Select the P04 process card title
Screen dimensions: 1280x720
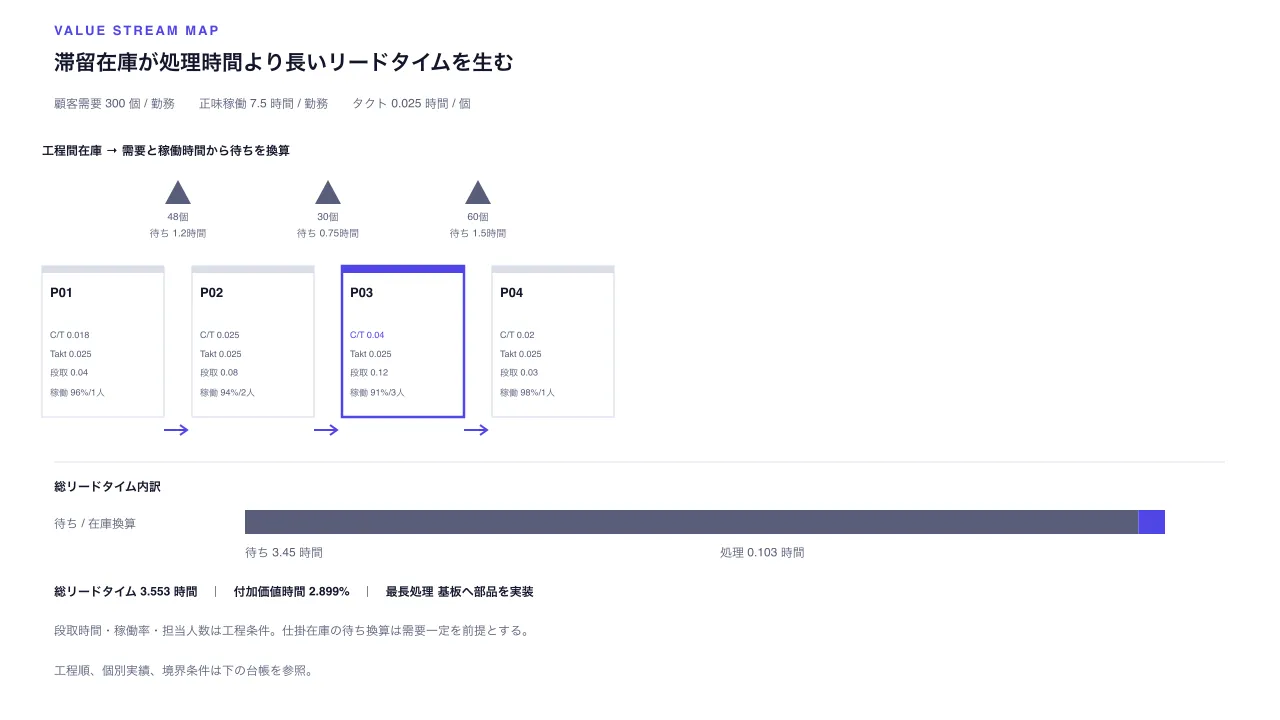pyautogui.click(x=511, y=293)
